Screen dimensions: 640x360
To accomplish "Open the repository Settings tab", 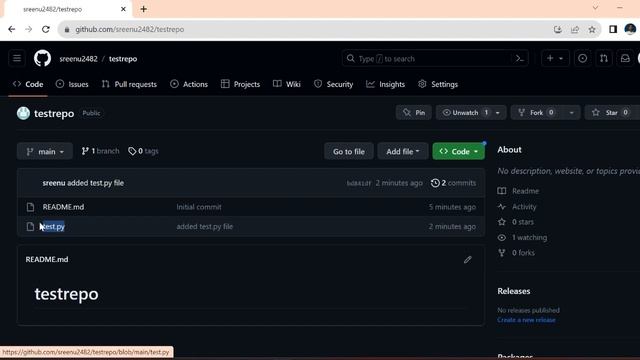I will pyautogui.click(x=438, y=84).
